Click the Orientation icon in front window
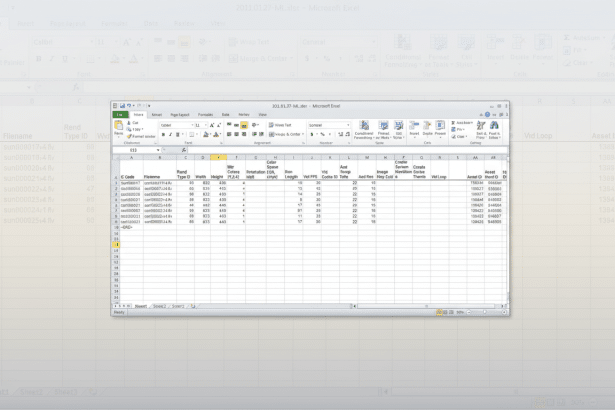615x410 pixels. pos(254,125)
